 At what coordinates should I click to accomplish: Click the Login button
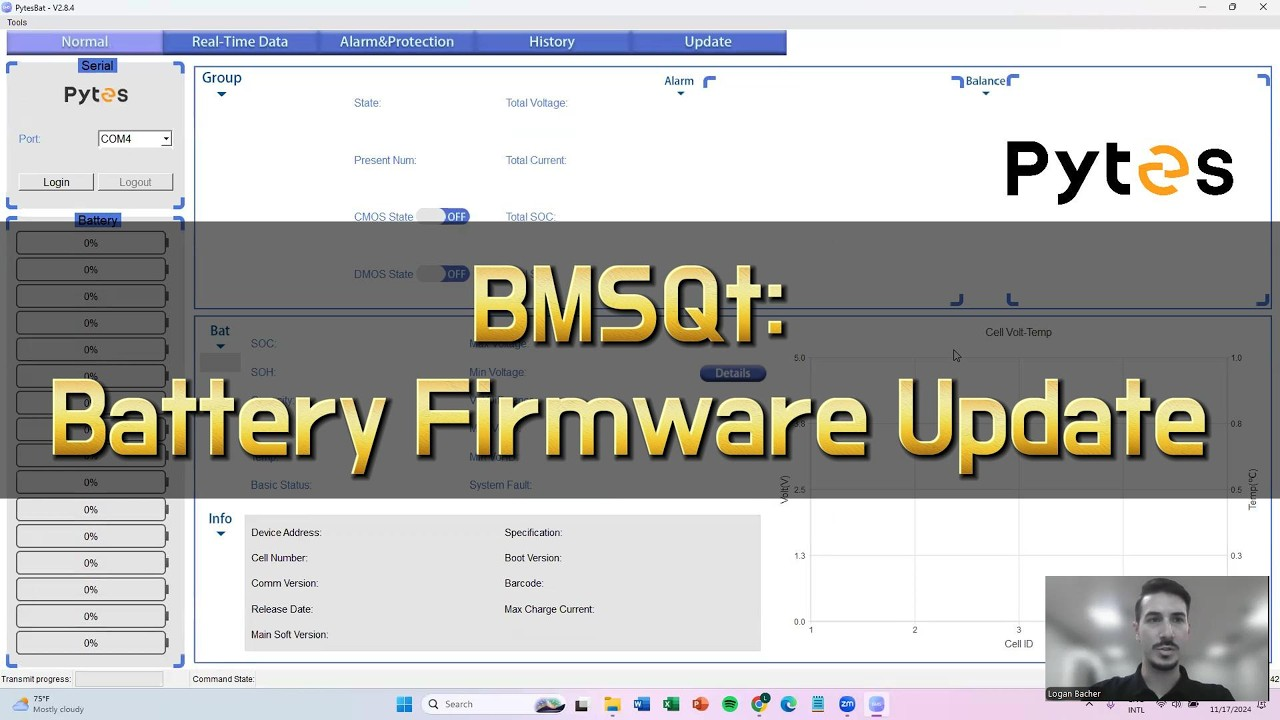click(x=56, y=182)
